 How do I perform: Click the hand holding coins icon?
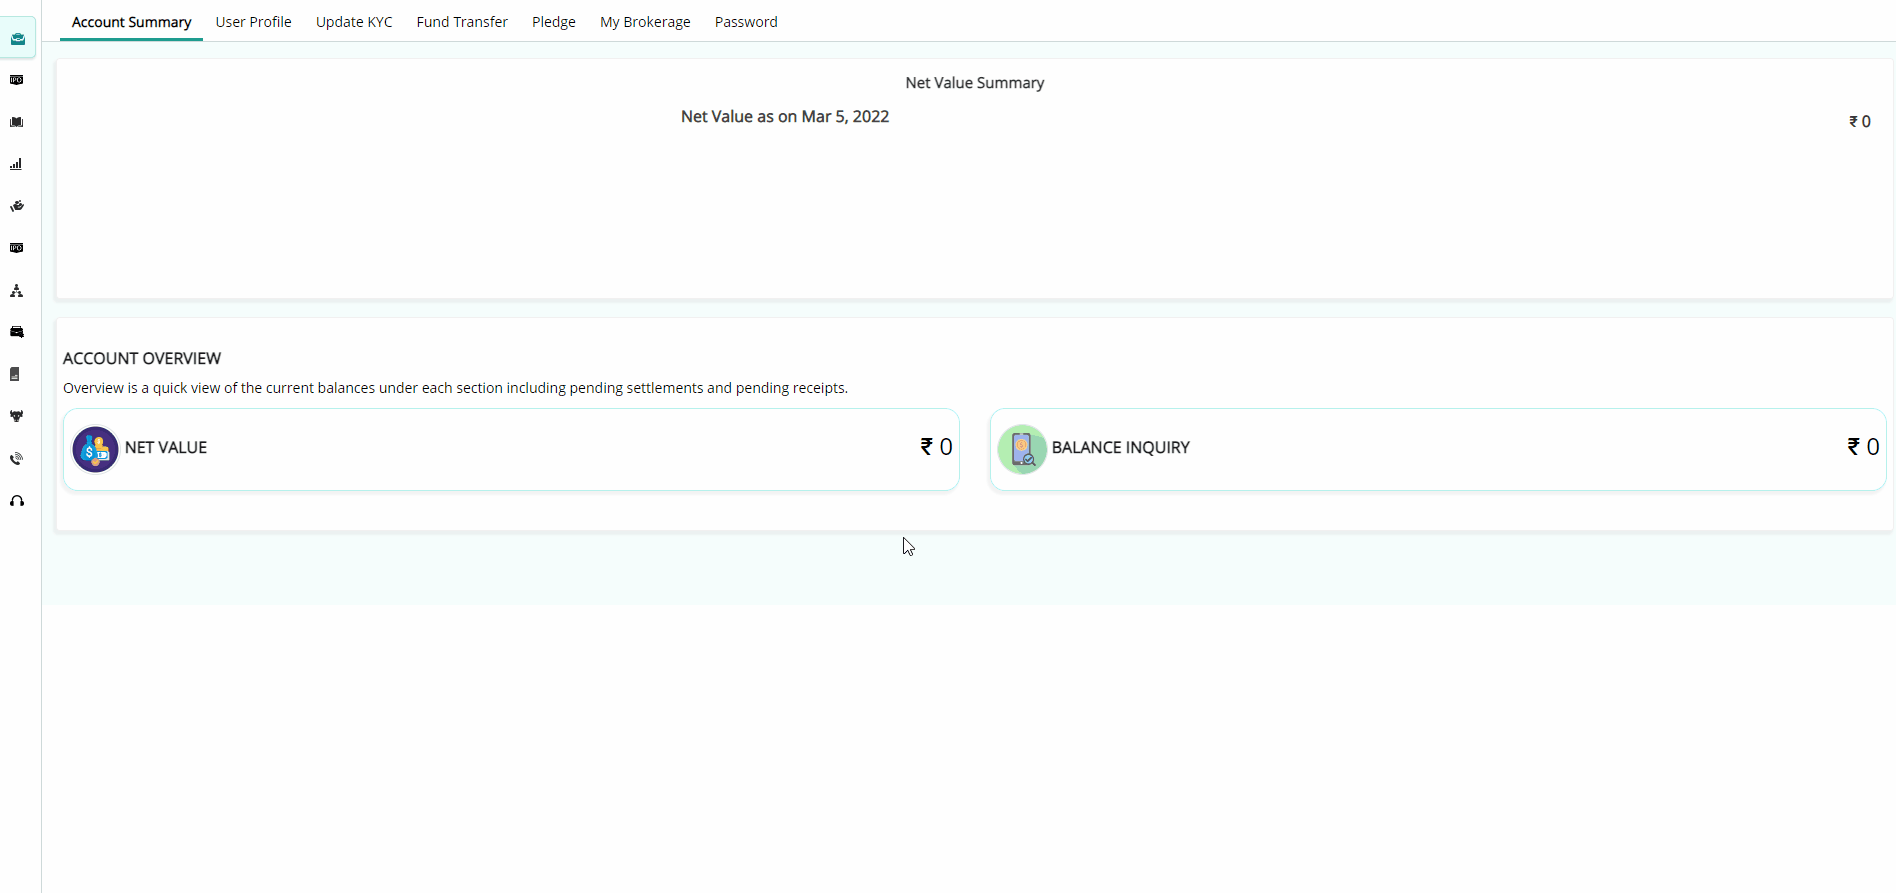click(x=17, y=206)
